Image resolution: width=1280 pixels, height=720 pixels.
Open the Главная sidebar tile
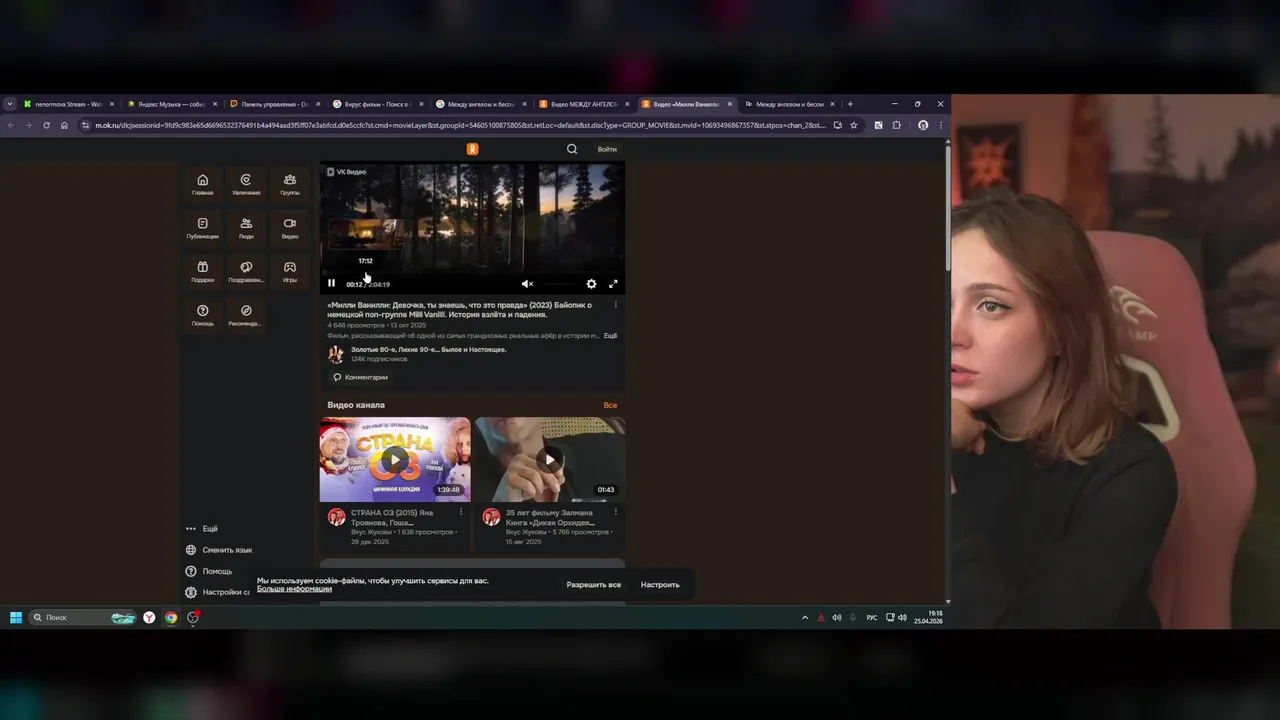(x=203, y=184)
